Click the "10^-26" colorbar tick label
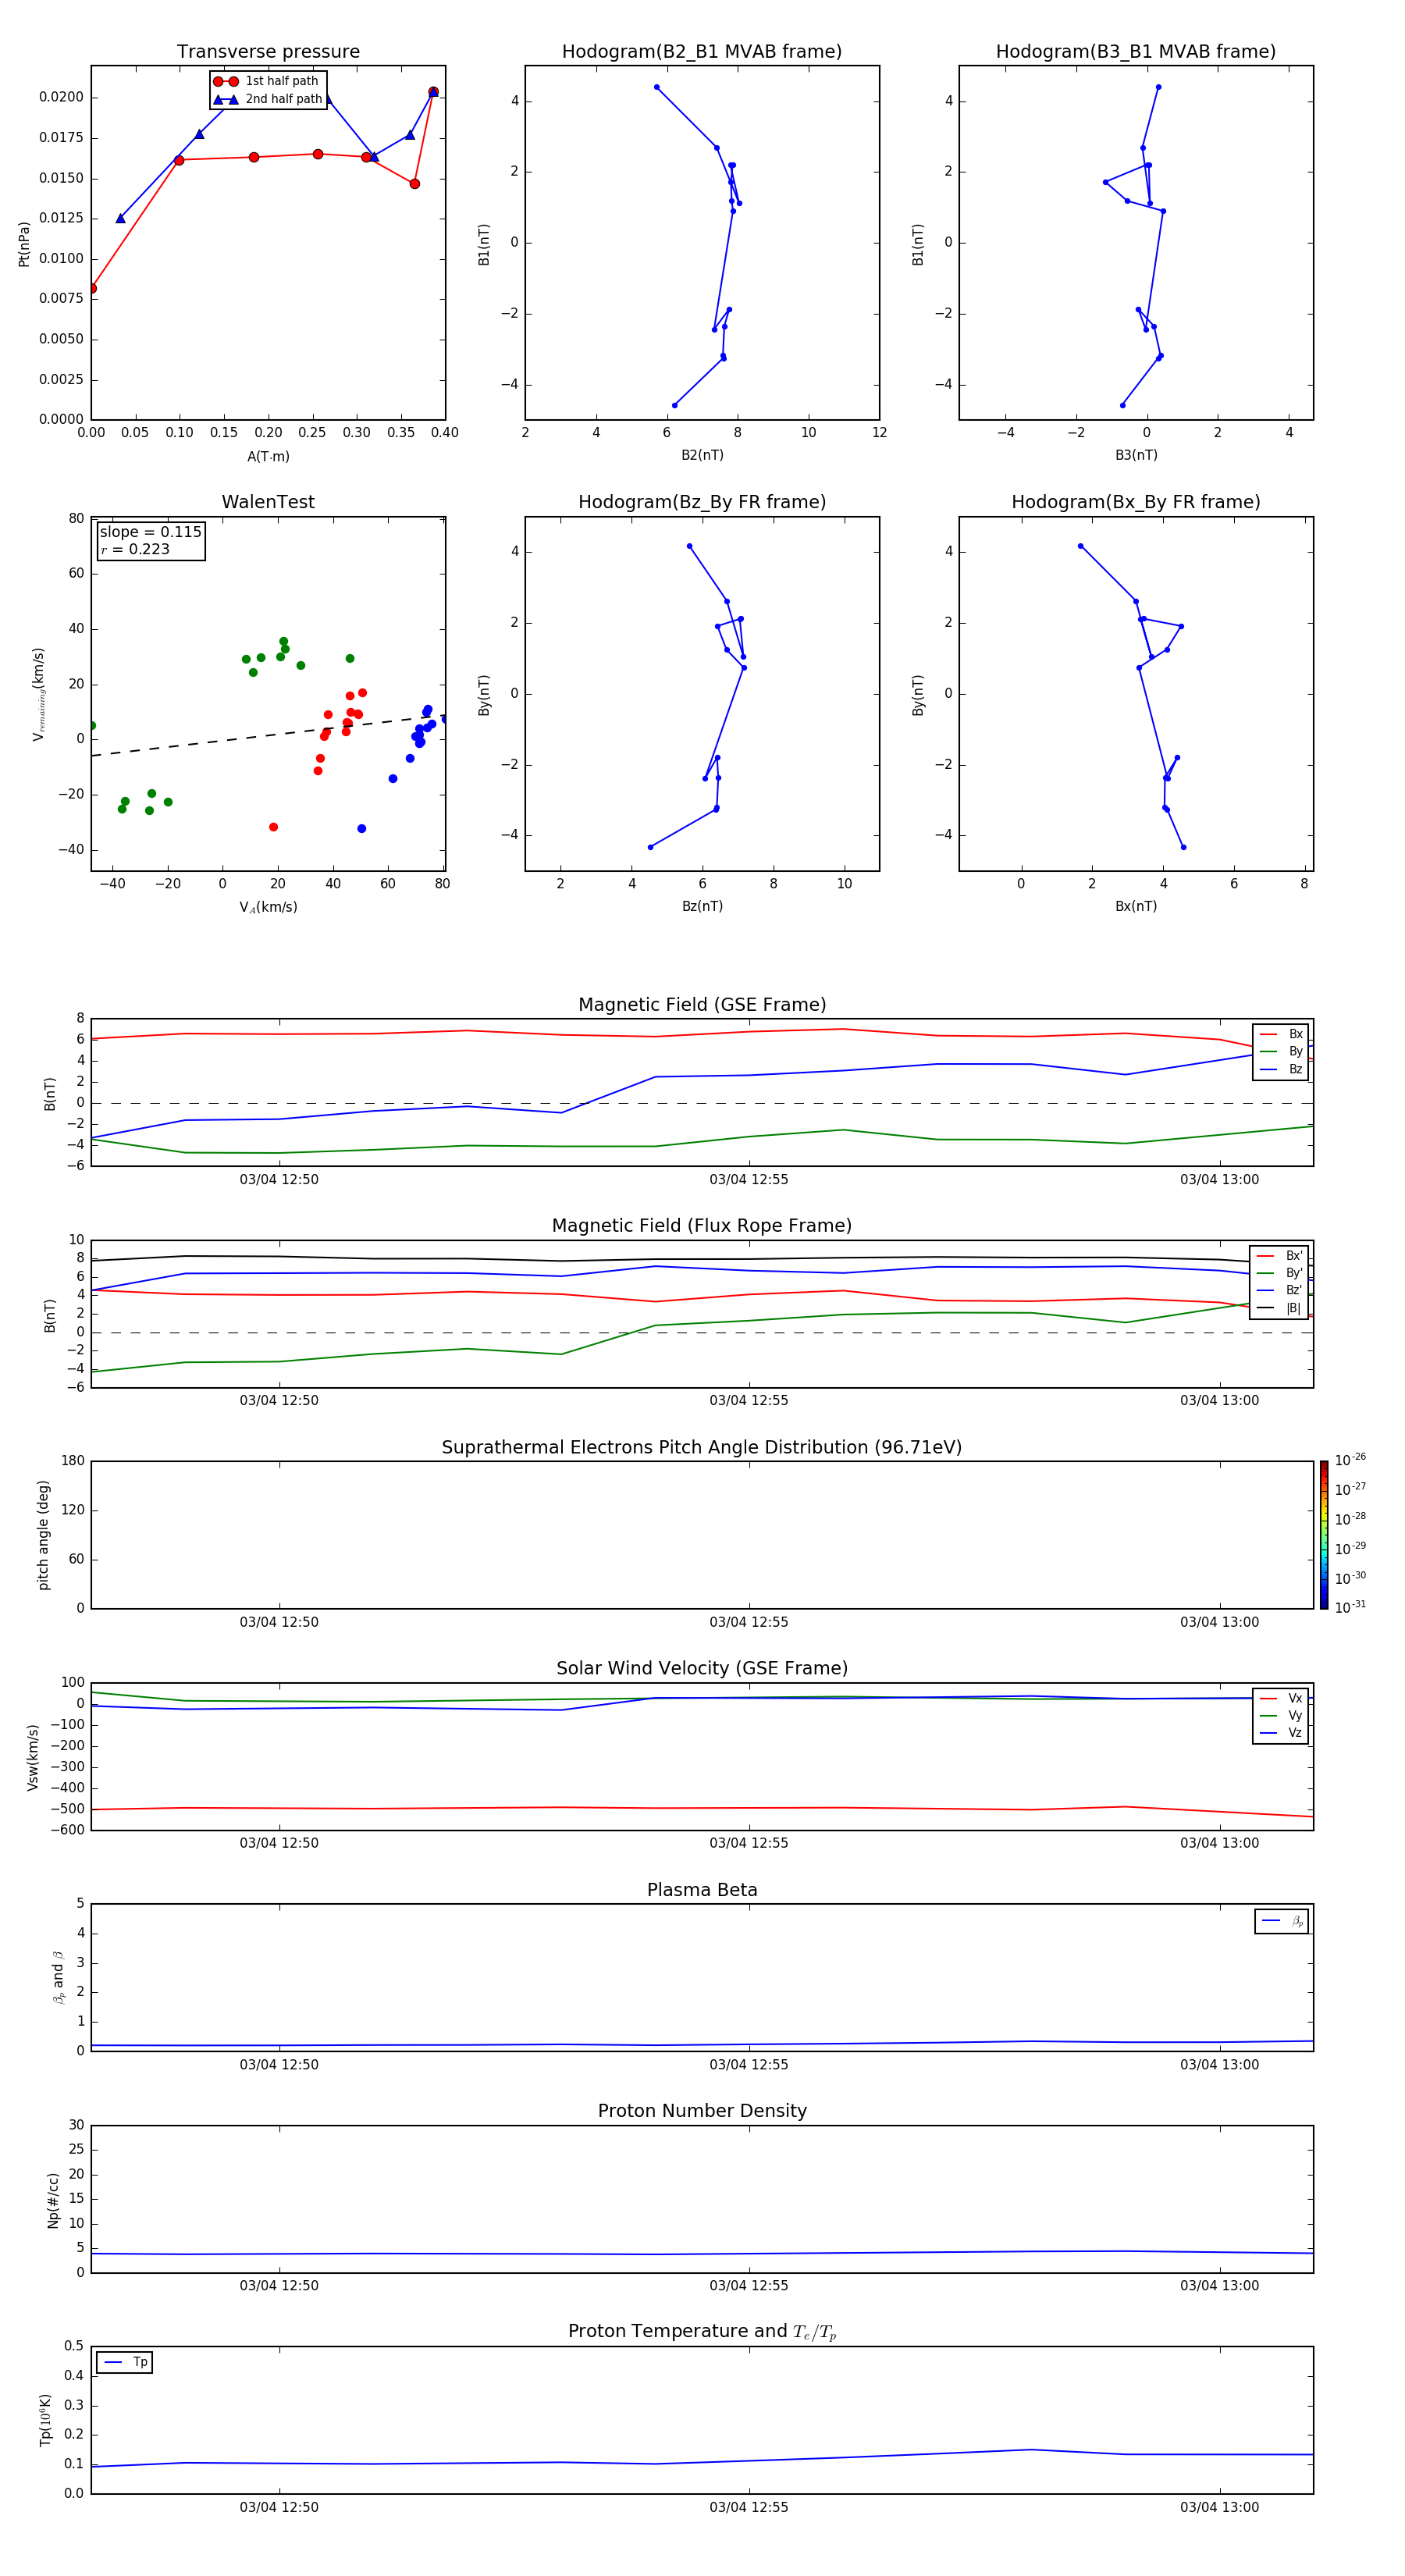The height and width of the screenshot is (2576, 1405). [1350, 1460]
